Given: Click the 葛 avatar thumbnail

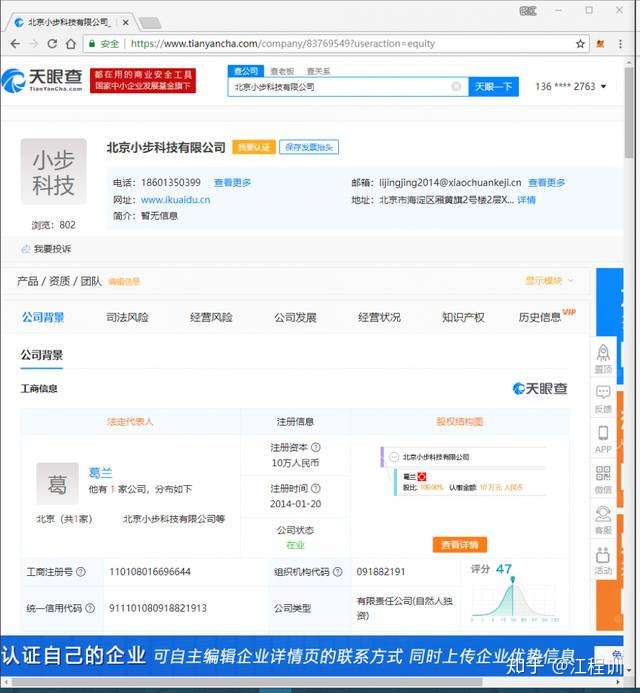Looking at the screenshot, I should click(57, 484).
